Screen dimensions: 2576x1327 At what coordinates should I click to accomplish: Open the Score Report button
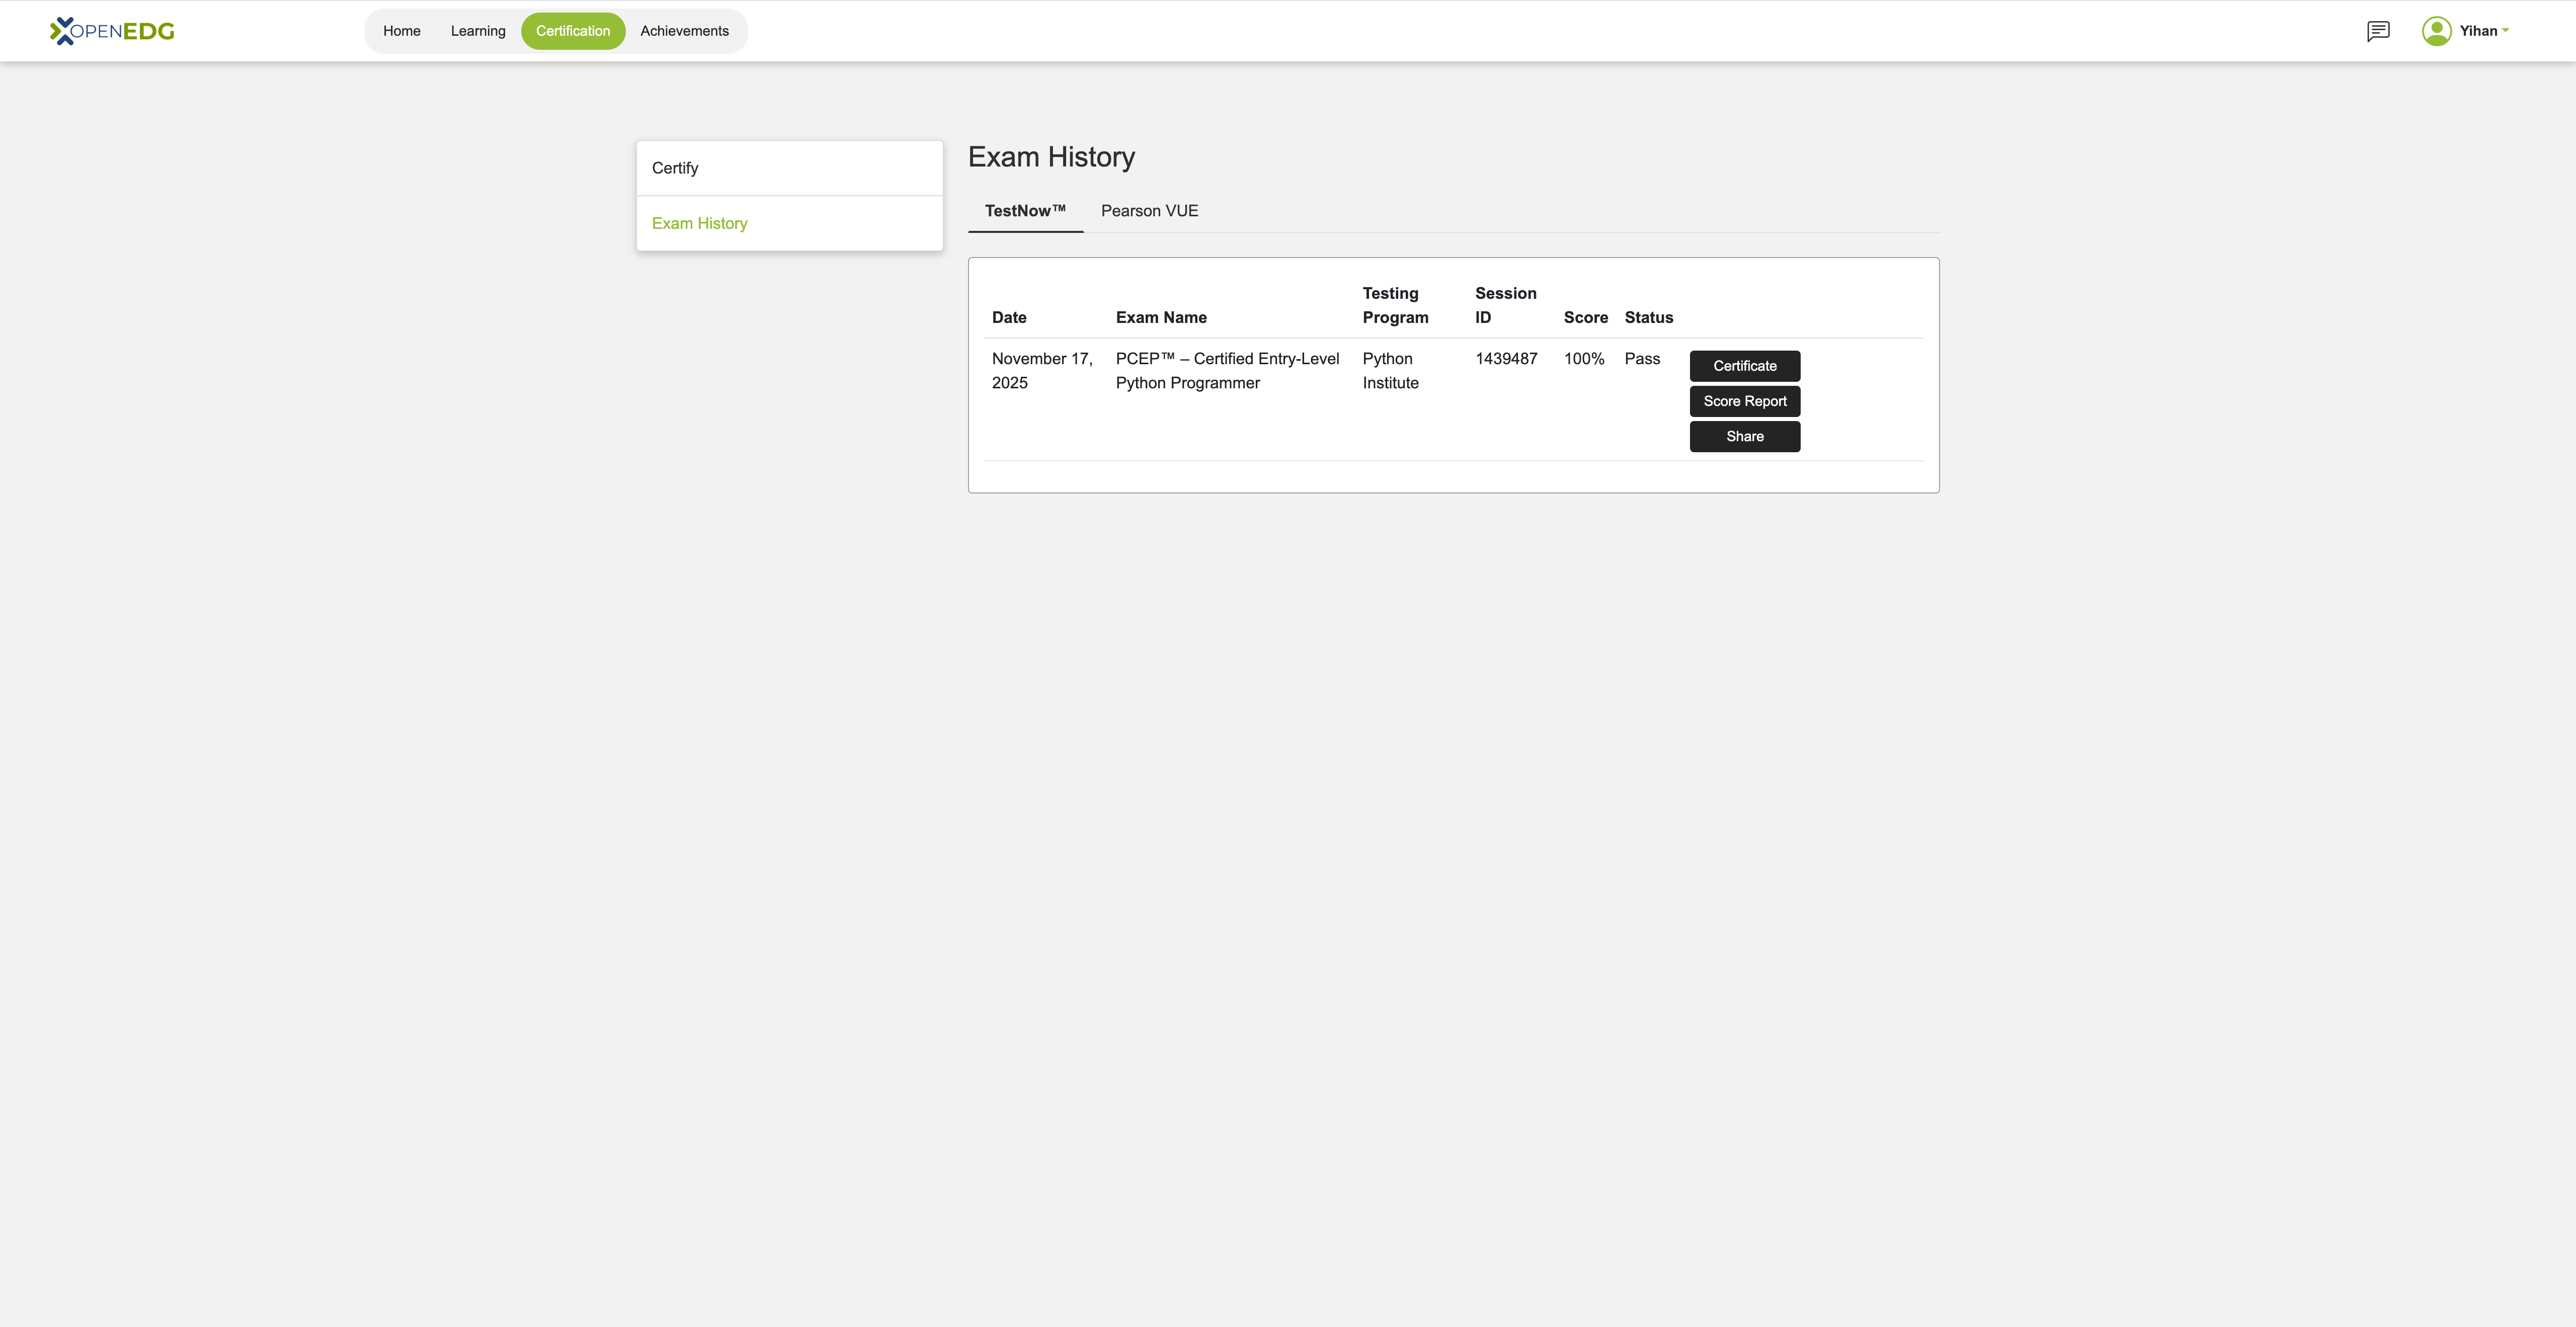[x=1744, y=401]
